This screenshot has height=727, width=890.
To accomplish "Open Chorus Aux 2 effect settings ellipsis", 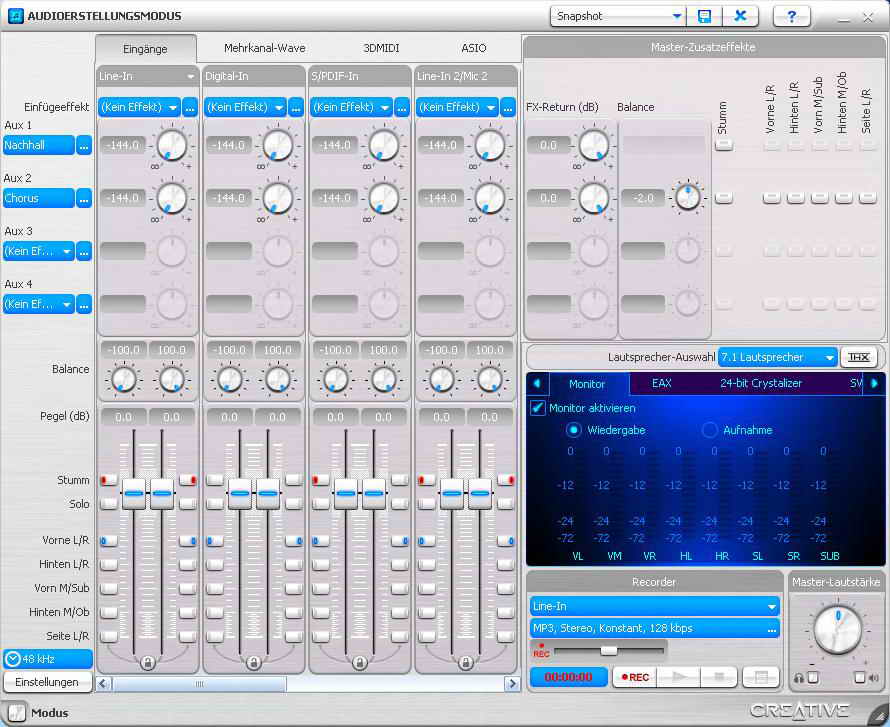I will coord(84,198).
